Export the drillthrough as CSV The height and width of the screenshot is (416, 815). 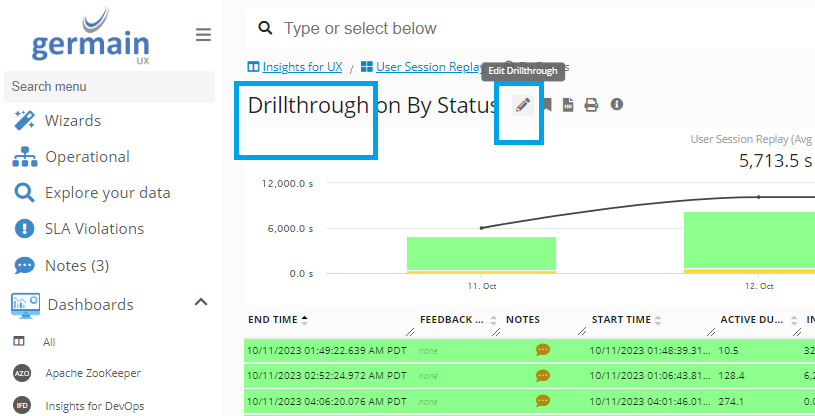[568, 105]
